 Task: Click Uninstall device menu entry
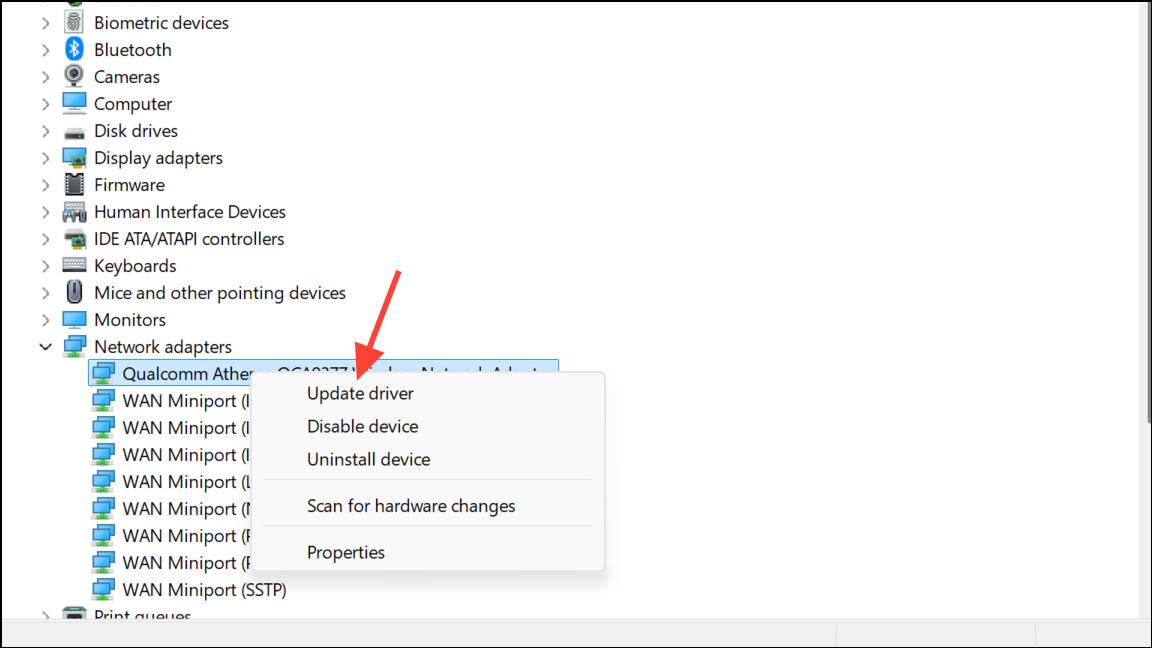(368, 459)
